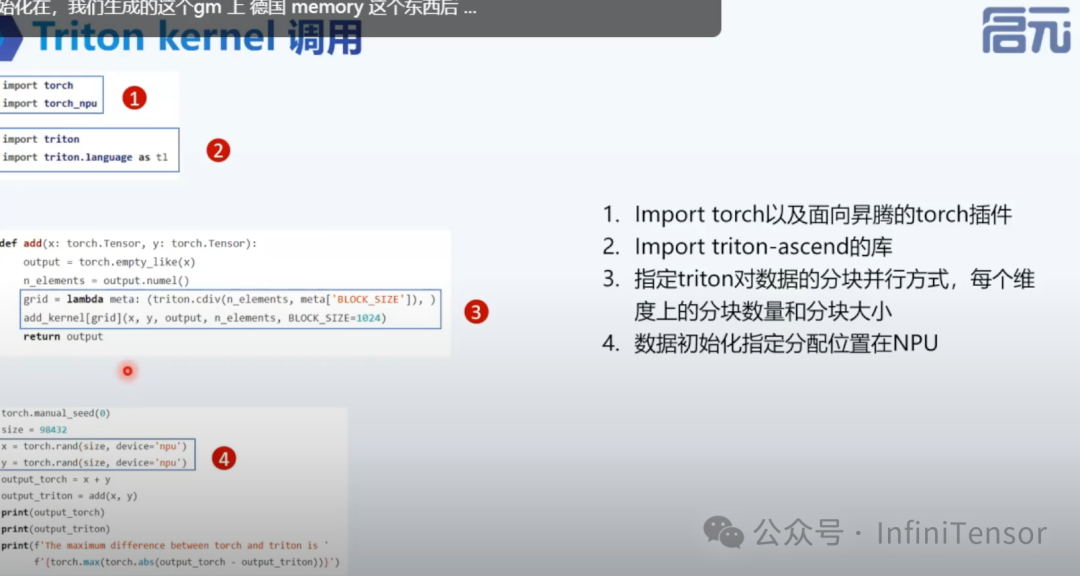Screen dimensions: 1080x576
Task: Click the 启元 logo in the corner
Action: (1026, 30)
